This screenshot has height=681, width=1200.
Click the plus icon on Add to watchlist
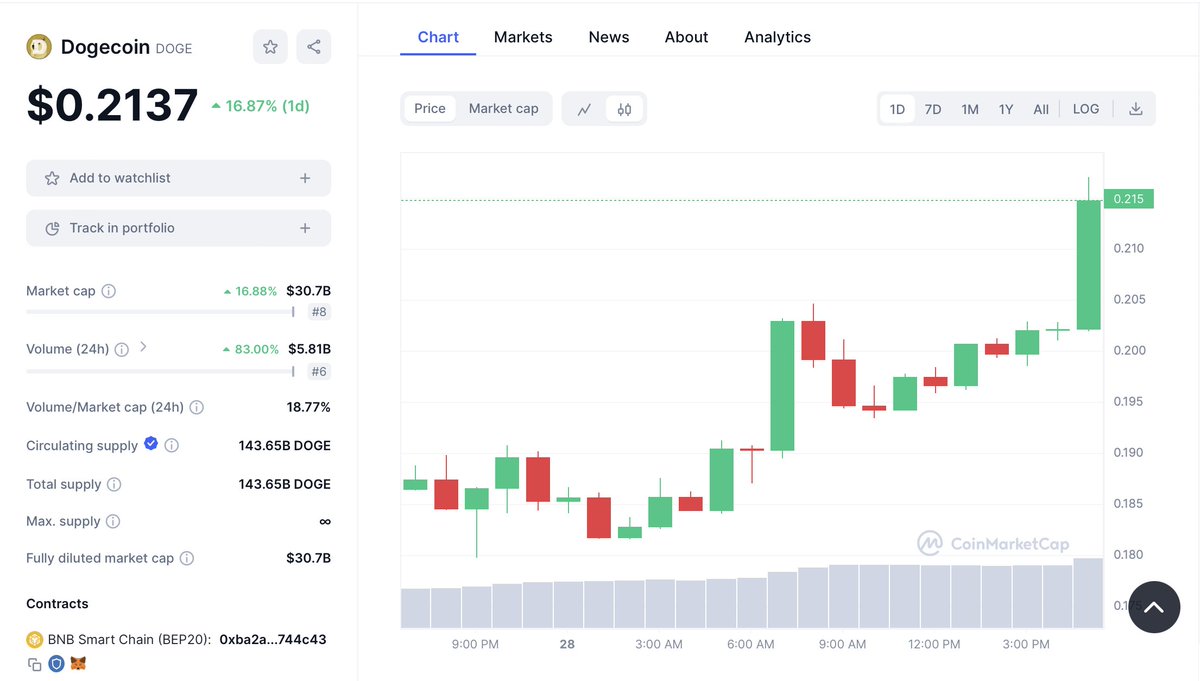coord(305,178)
